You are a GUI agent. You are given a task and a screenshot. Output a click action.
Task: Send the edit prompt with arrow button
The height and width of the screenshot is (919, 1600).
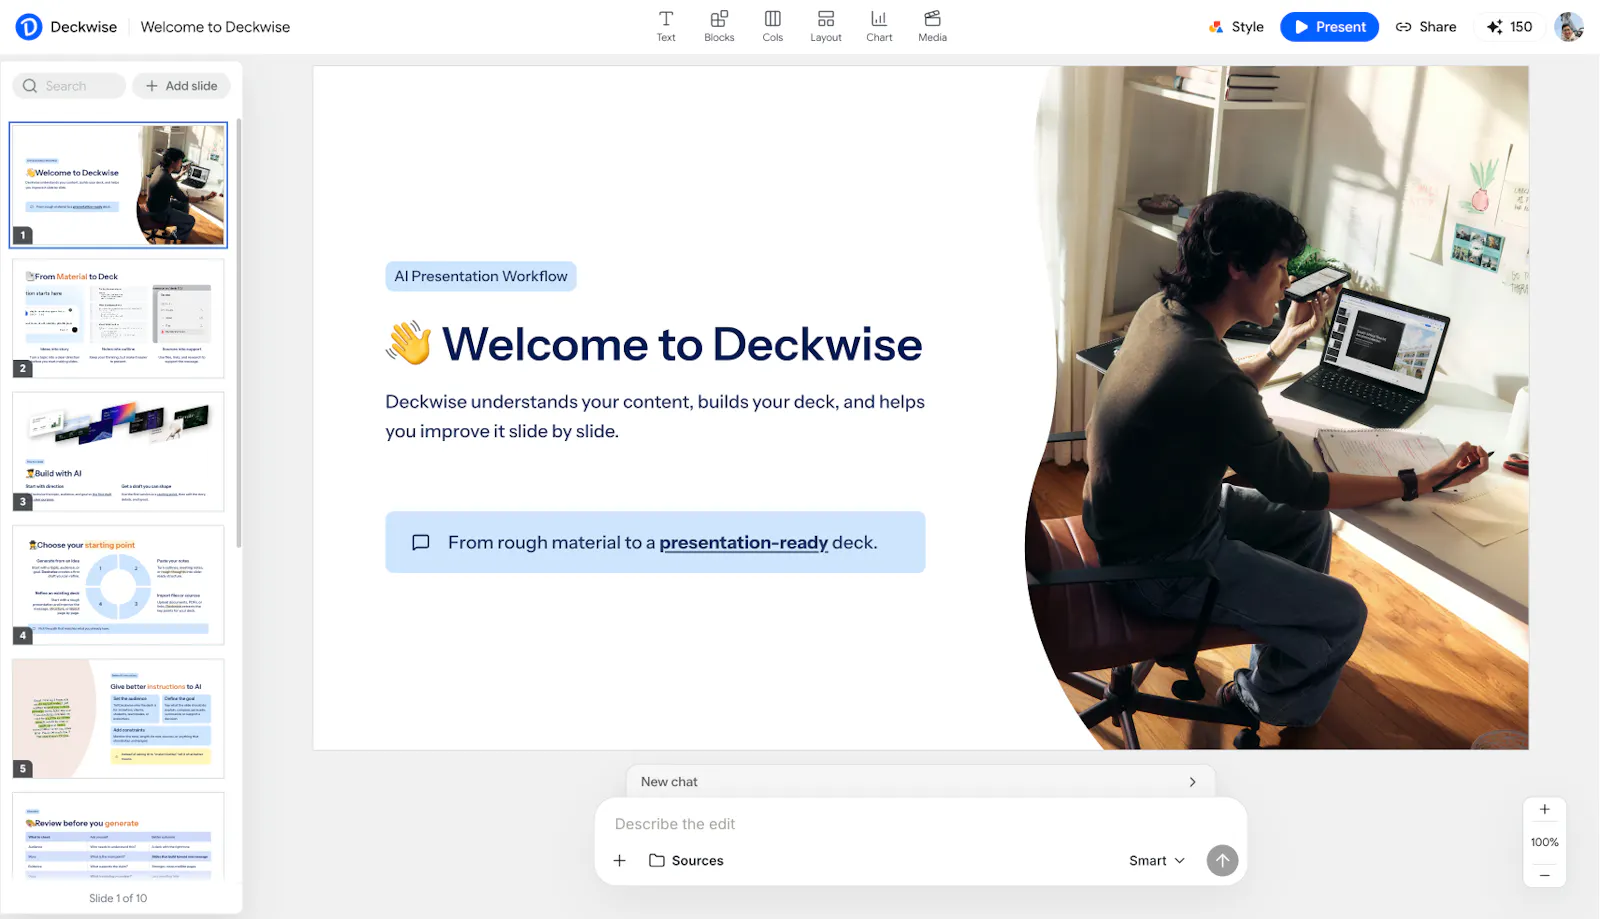pyautogui.click(x=1222, y=860)
